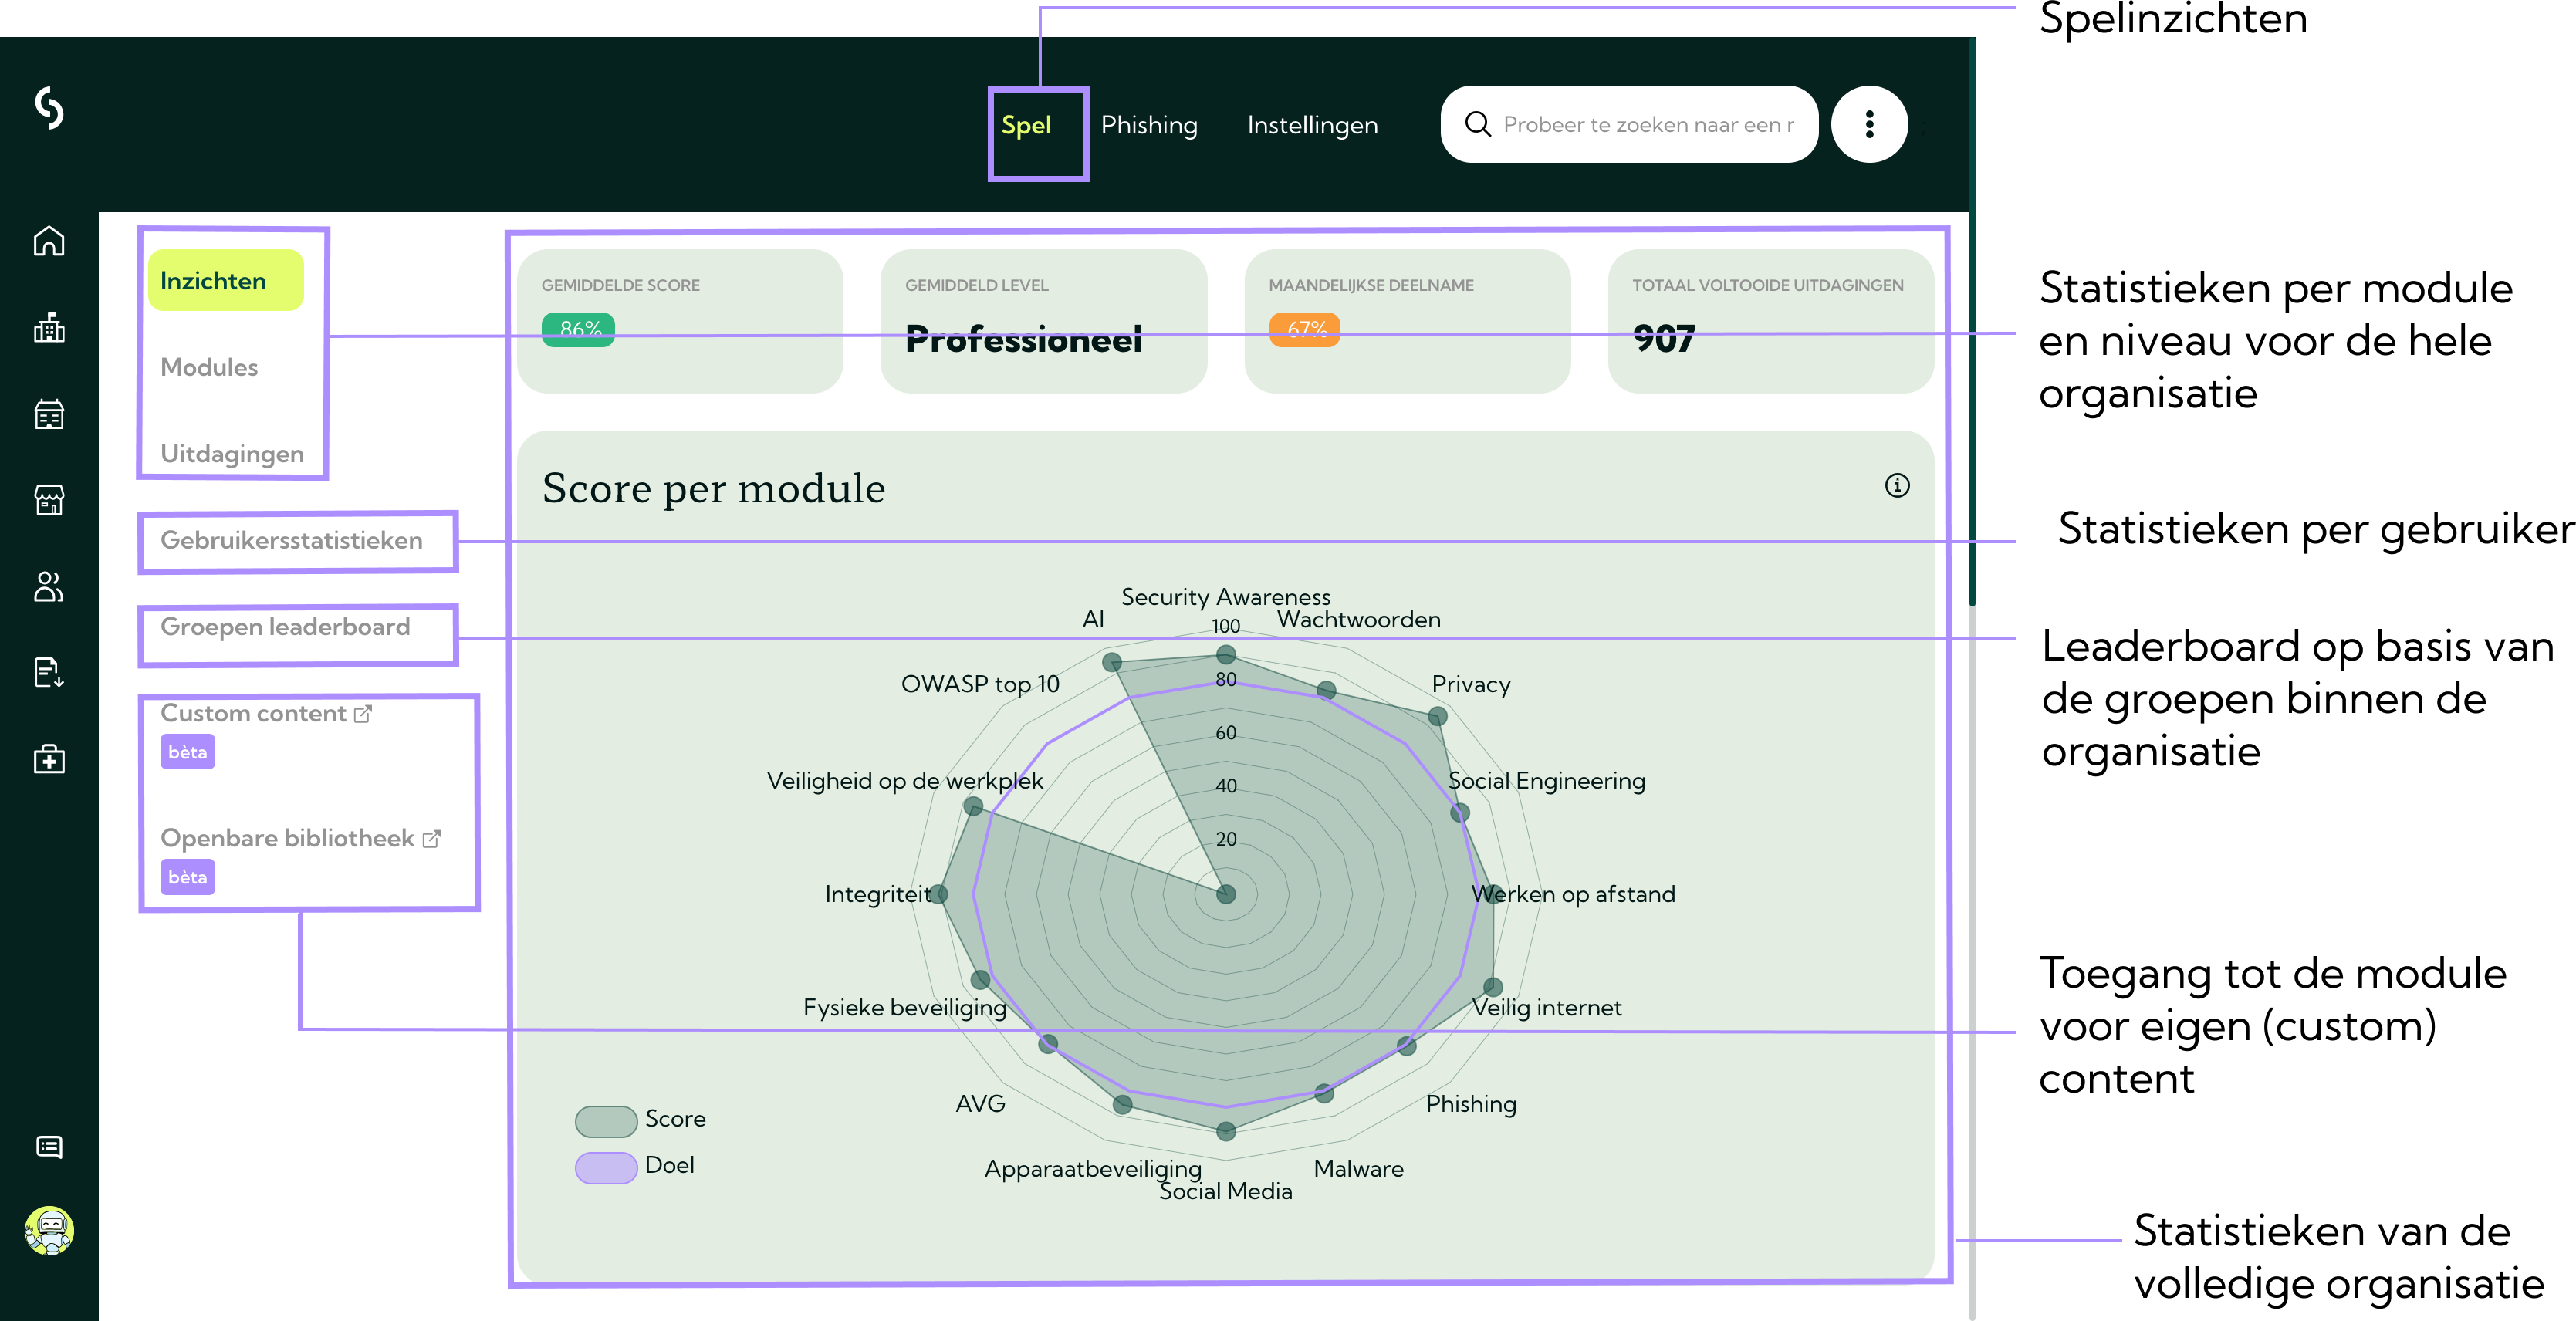Open the shop storefront sidebar icon
This screenshot has width=2576, height=1321.
pos(49,499)
